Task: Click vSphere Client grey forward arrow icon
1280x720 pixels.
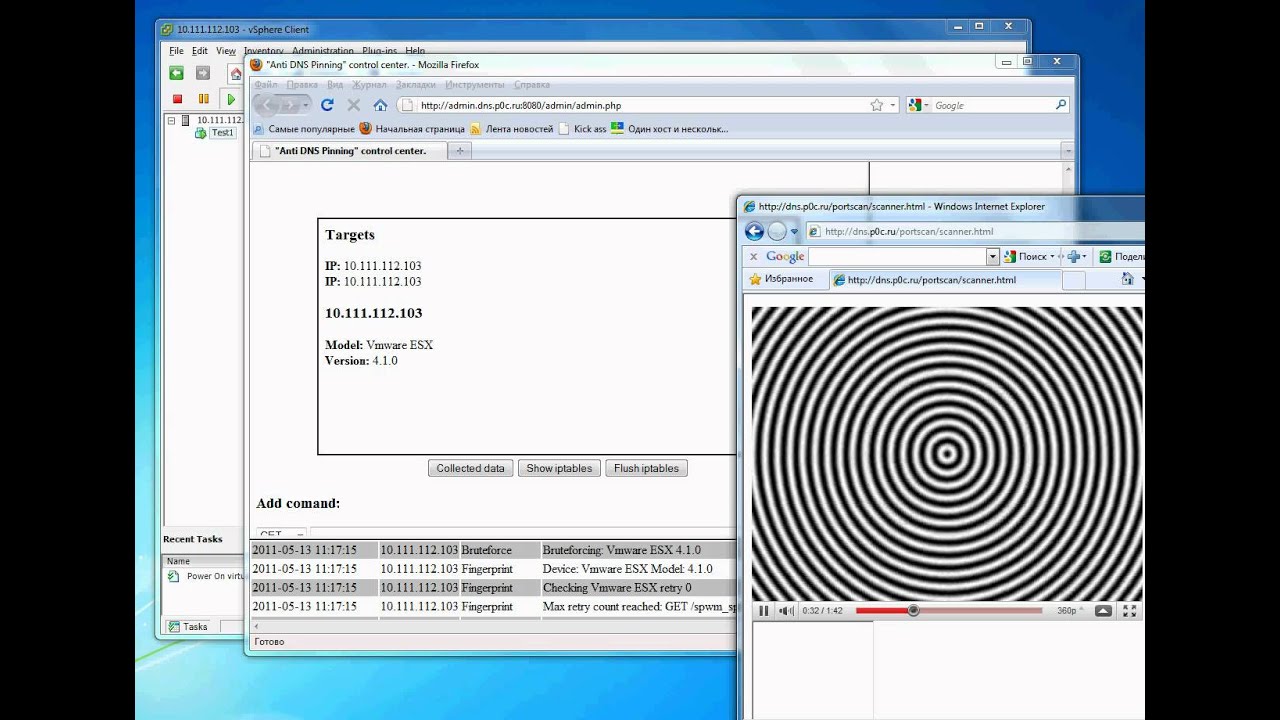Action: tap(203, 73)
